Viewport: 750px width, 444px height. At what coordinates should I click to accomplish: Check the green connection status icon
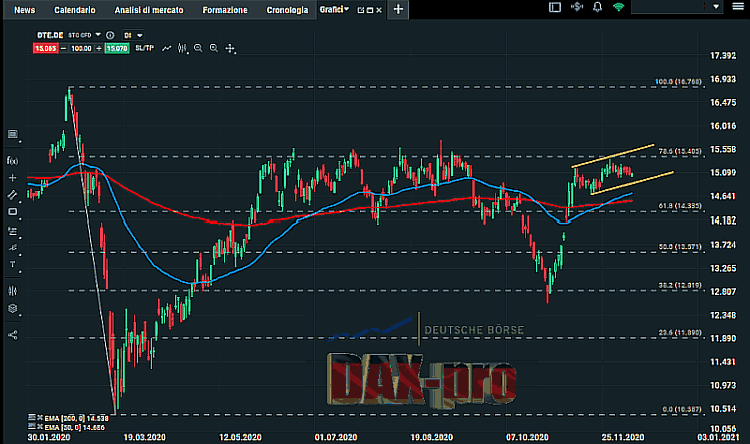click(x=618, y=7)
